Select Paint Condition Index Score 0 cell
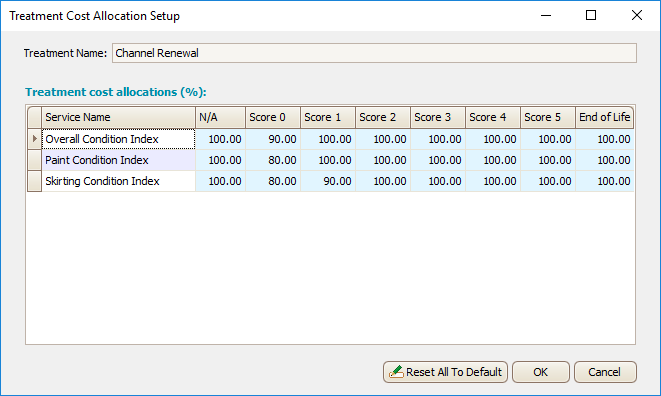The image size is (661, 396). pos(273,160)
